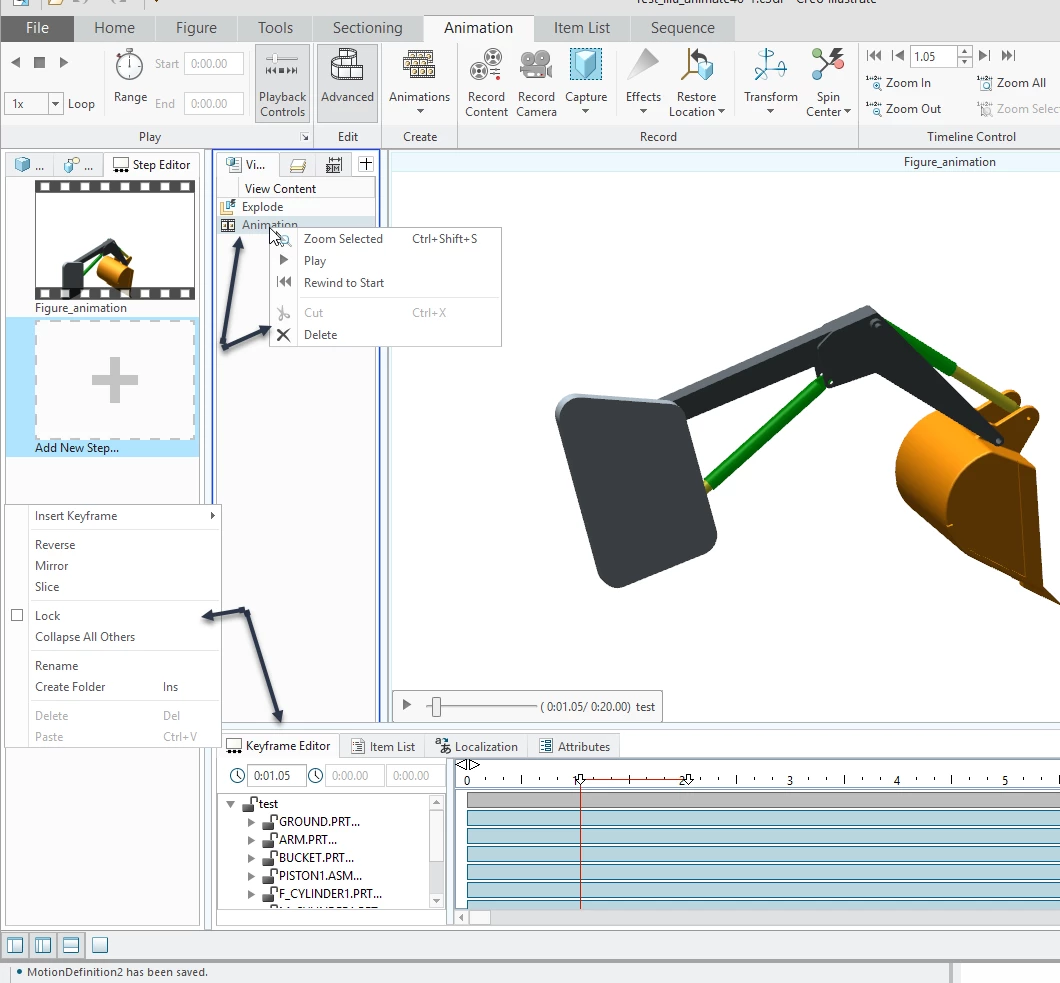Screen dimensions: 1060x983
Task: Open the 1x playback speed dropdown
Action: [x=55, y=104]
